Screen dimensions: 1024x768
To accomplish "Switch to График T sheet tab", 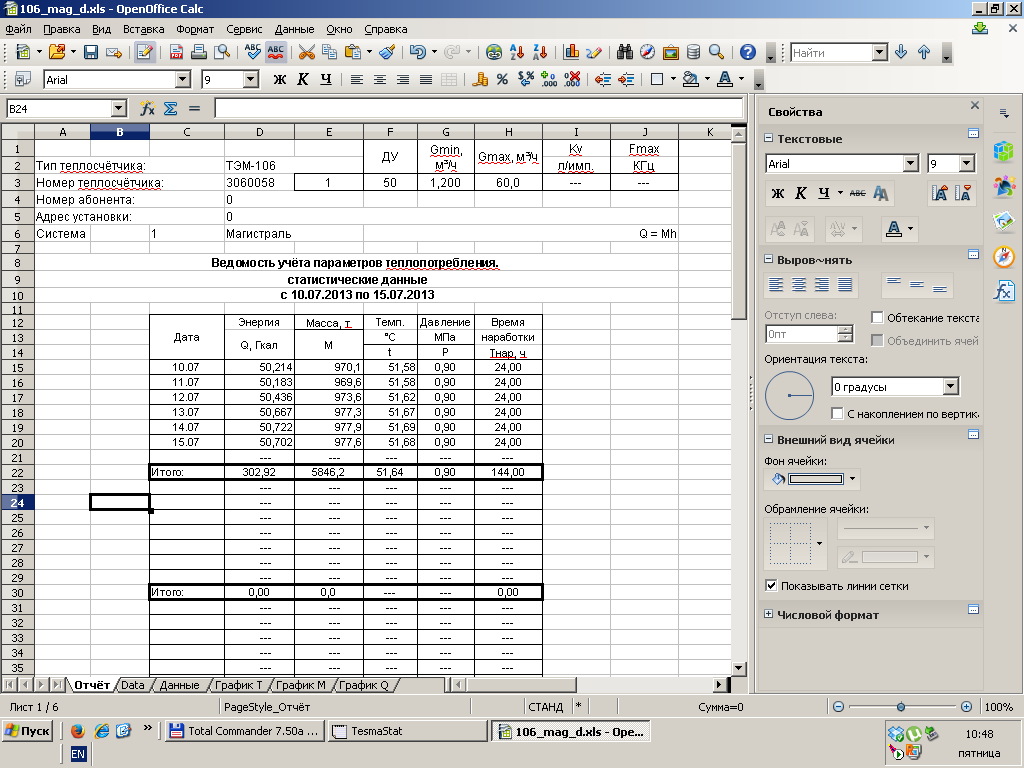I will pyautogui.click(x=238, y=685).
